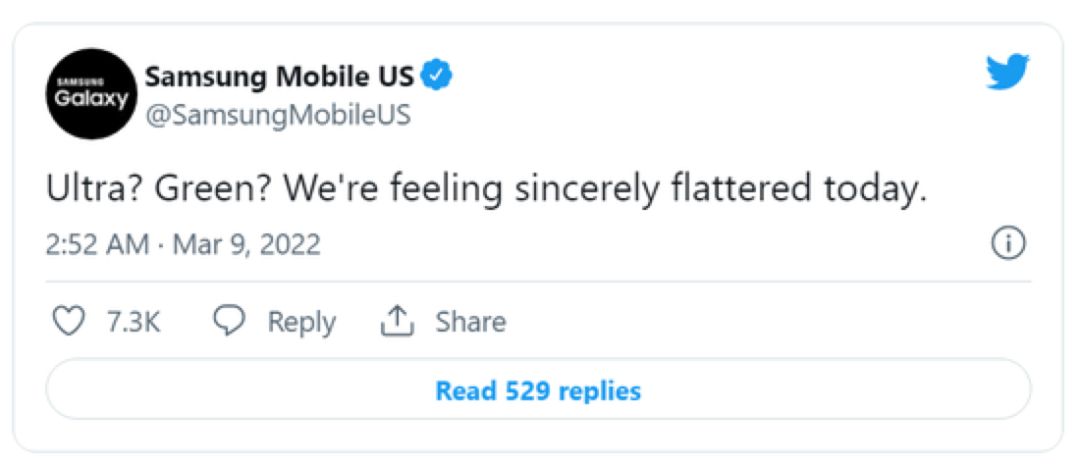The width and height of the screenshot is (1080, 465).
Task: Open the 2:52 AM time link
Action: [97, 245]
